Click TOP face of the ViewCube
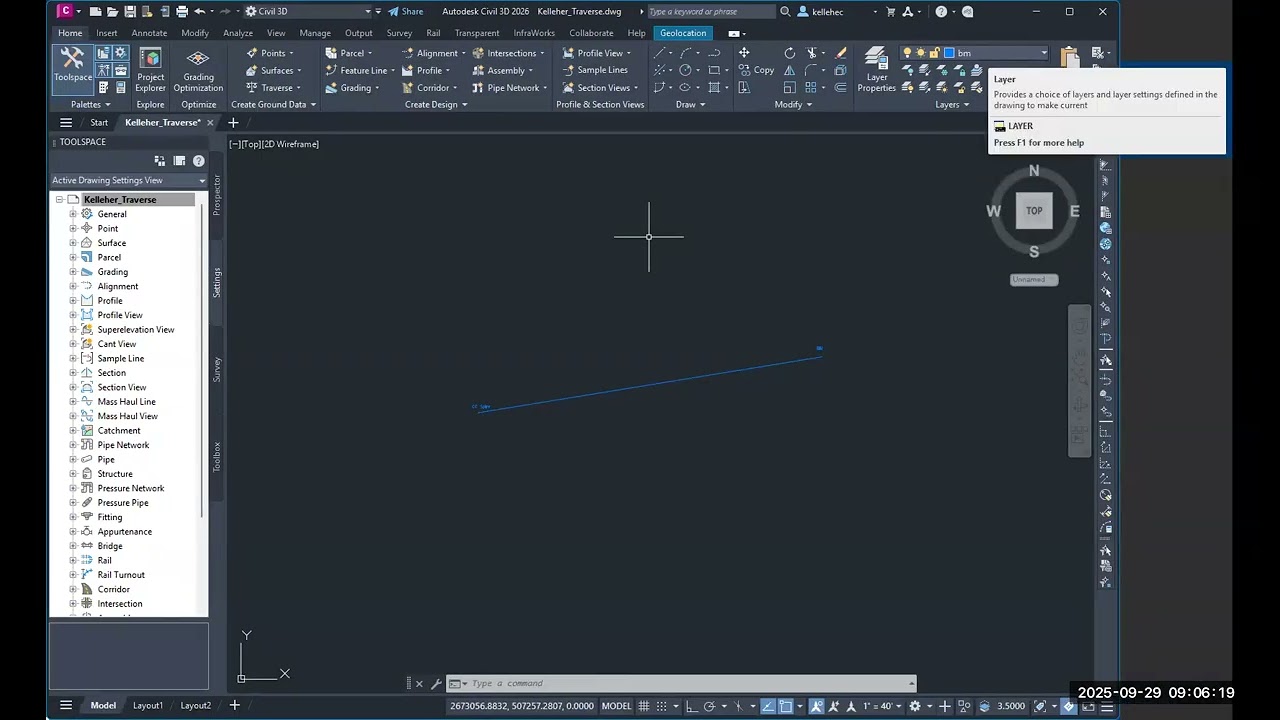 click(x=1034, y=211)
